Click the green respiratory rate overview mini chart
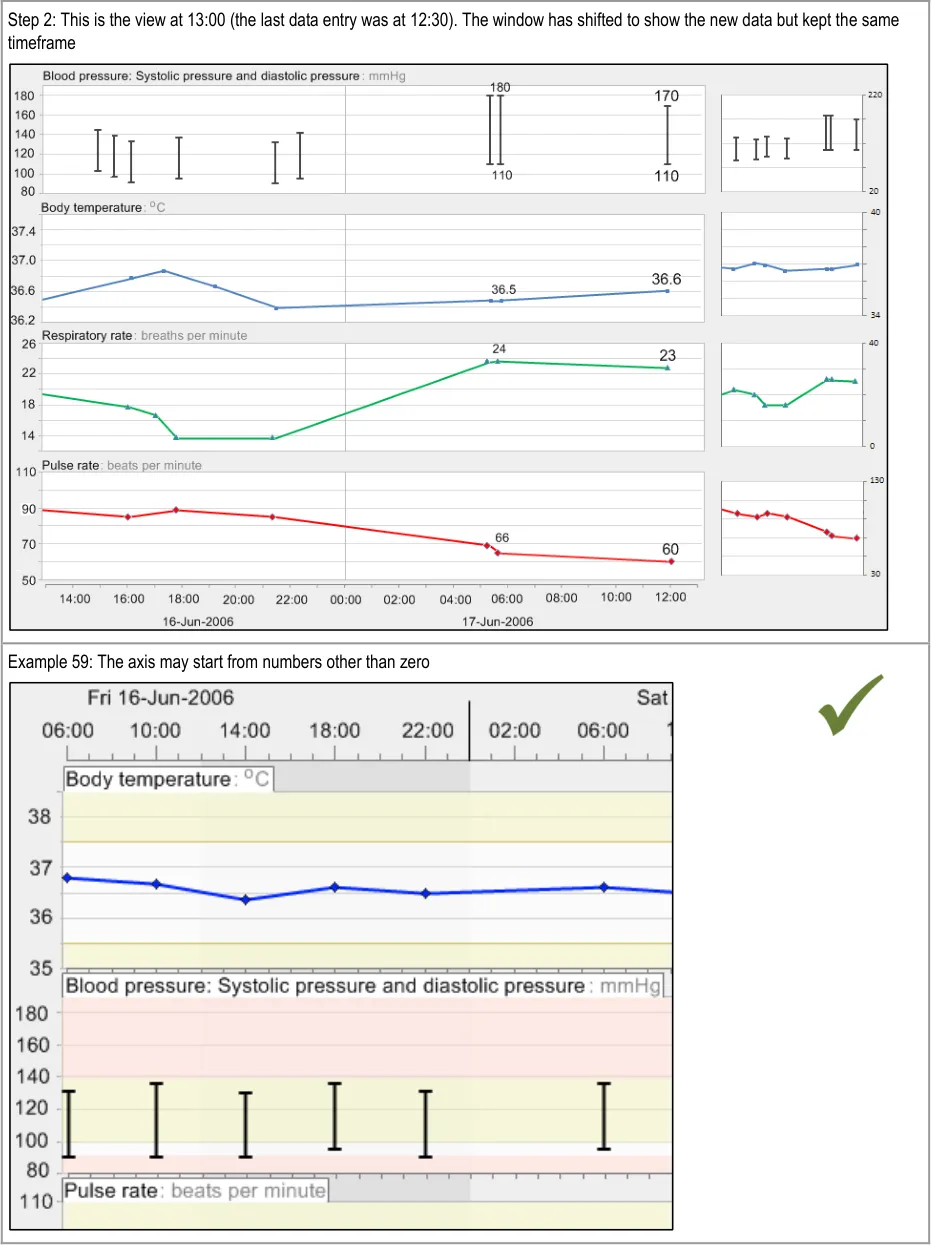Screen dimensions: 931x1245 pos(791,393)
